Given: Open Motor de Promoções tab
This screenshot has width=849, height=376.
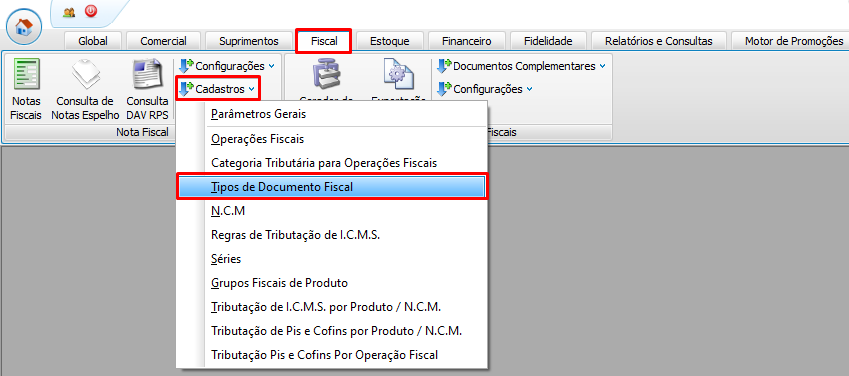Looking at the screenshot, I should (x=791, y=41).
